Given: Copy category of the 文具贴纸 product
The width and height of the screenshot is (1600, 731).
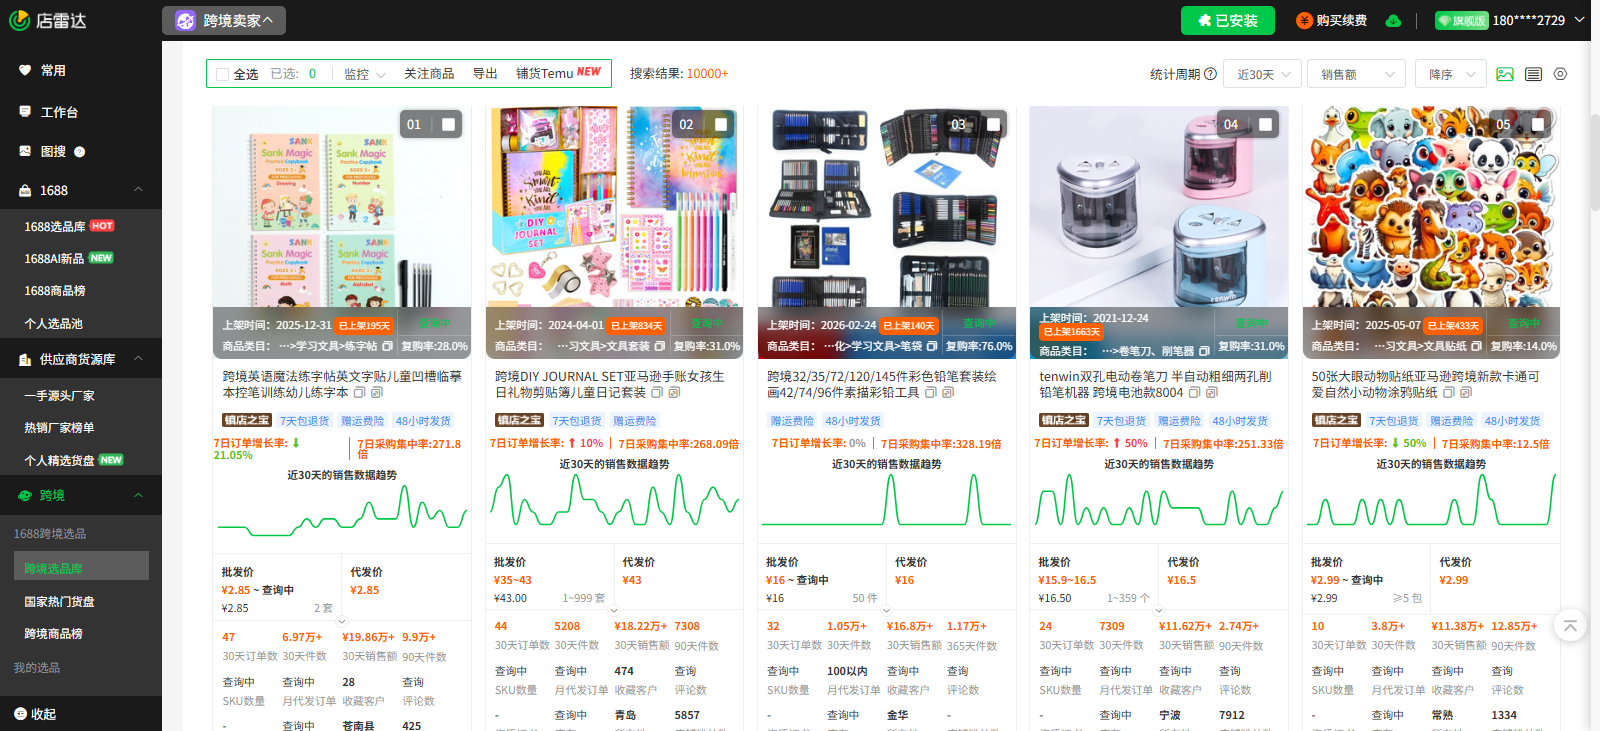Looking at the screenshot, I should (x=1476, y=346).
